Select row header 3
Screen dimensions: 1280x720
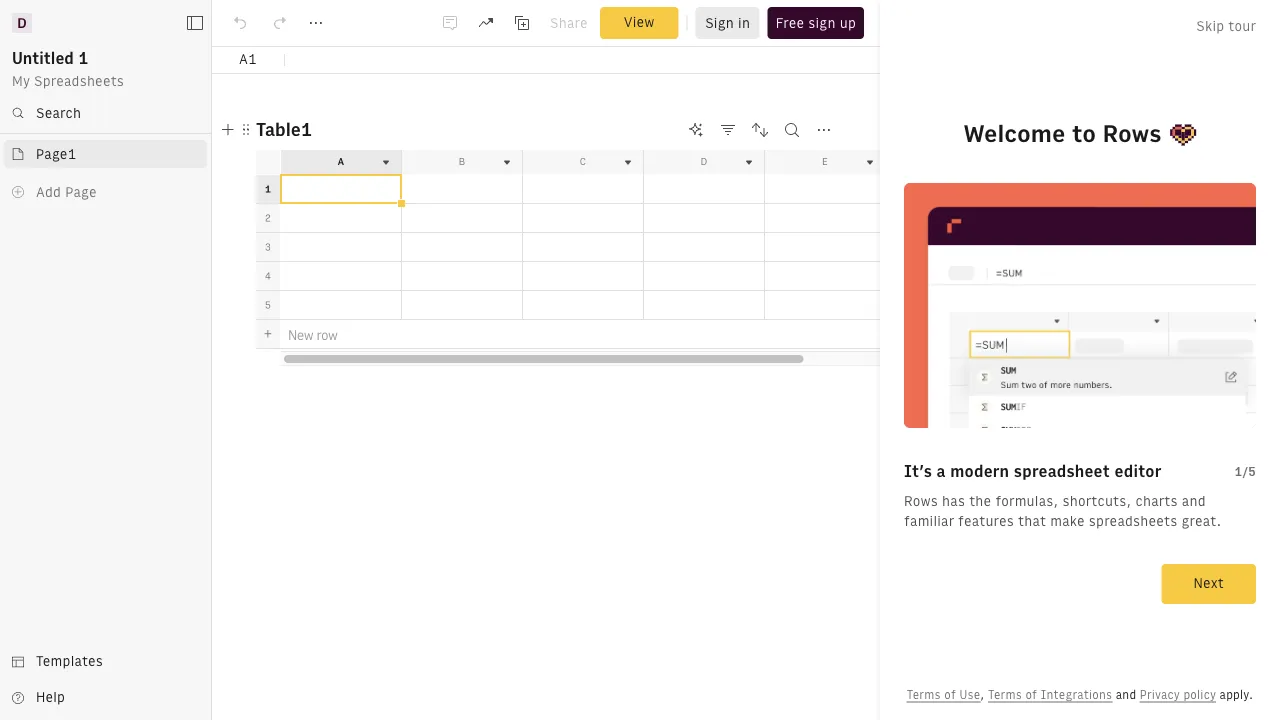pyautogui.click(x=268, y=247)
